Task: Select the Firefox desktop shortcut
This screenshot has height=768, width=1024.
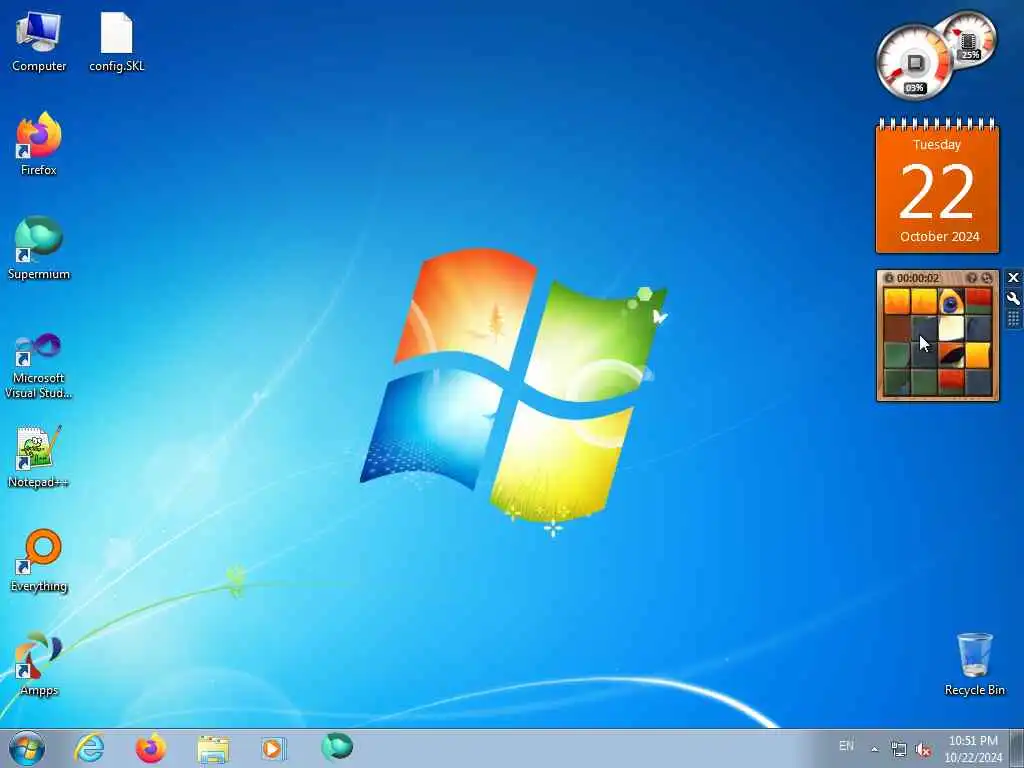Action: tap(39, 145)
